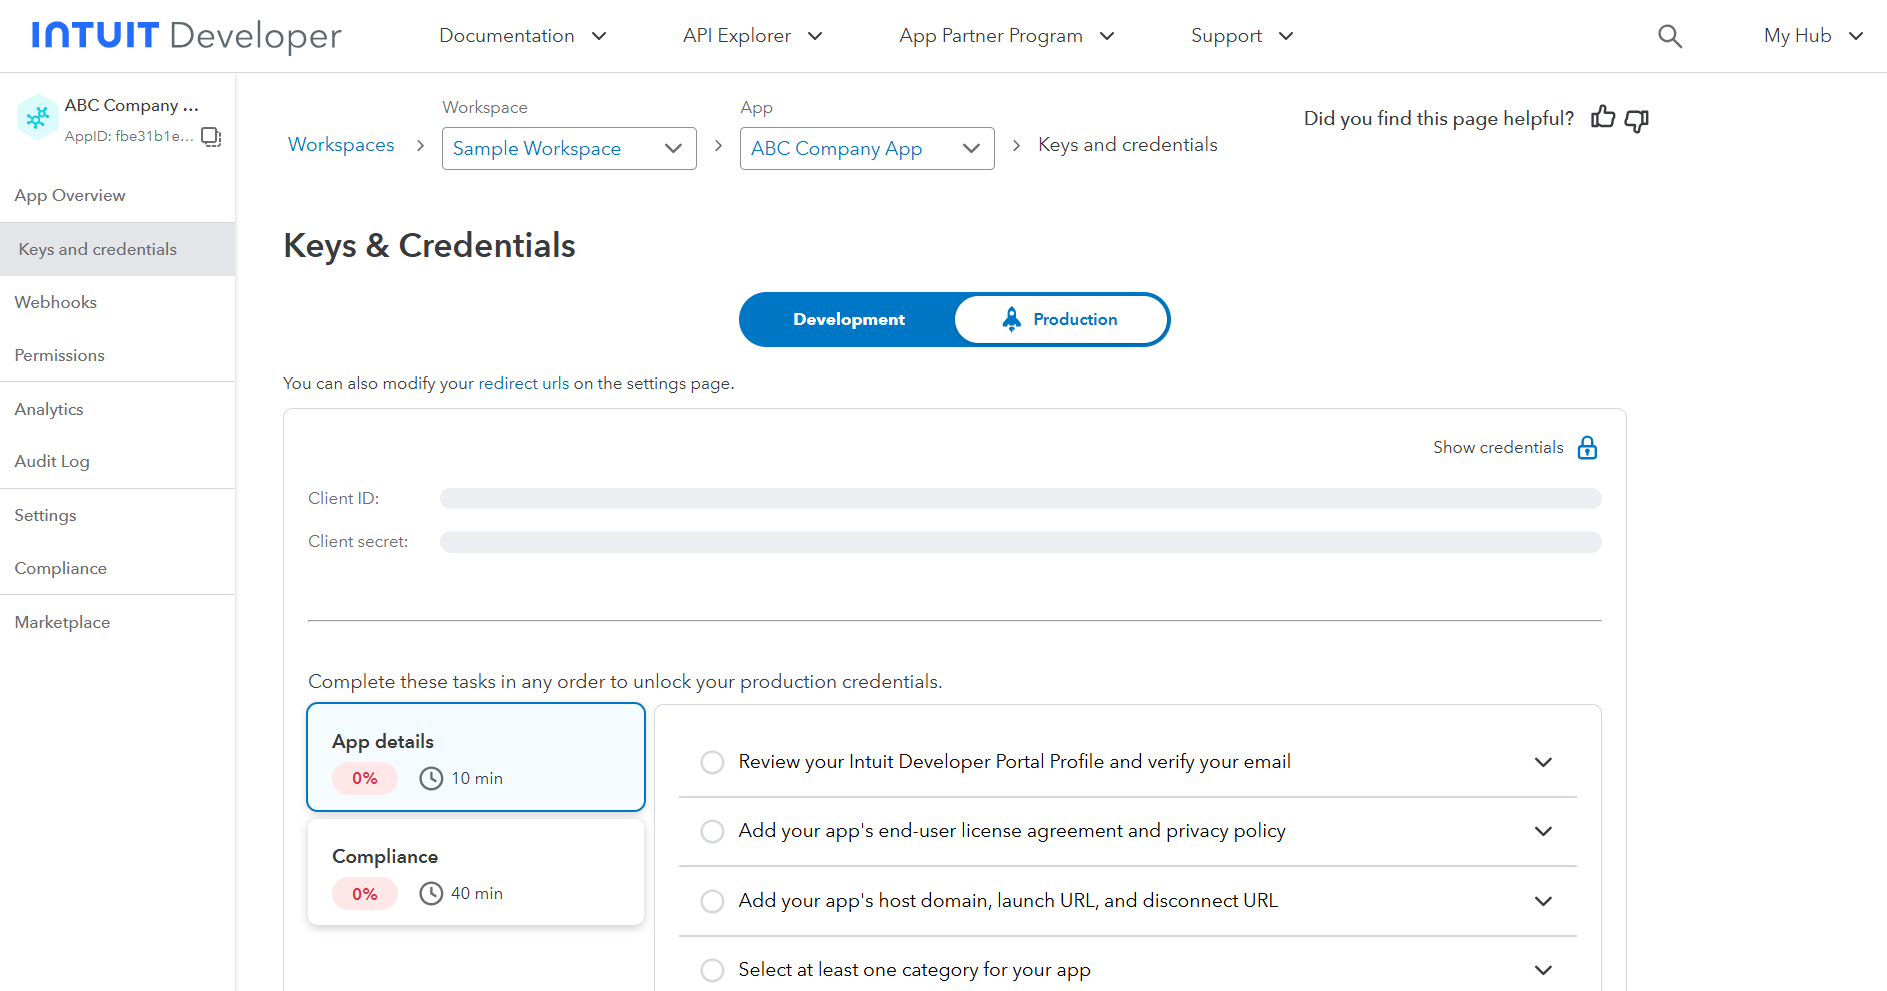Open the Documentation menu
This screenshot has height=991, width=1887.
tap(522, 36)
